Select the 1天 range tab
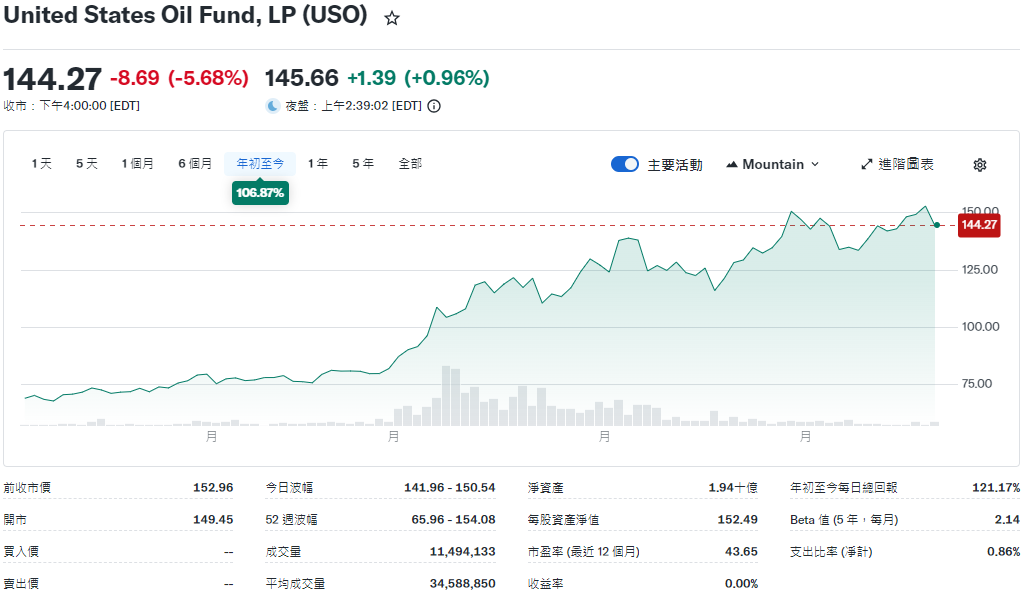Screen dimensions: 1029x594 [x=41, y=163]
